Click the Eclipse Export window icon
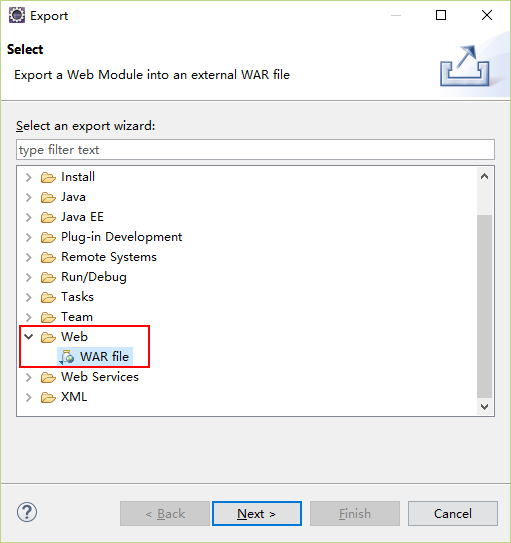Screen dimensions: 511x543 tap(17, 16)
